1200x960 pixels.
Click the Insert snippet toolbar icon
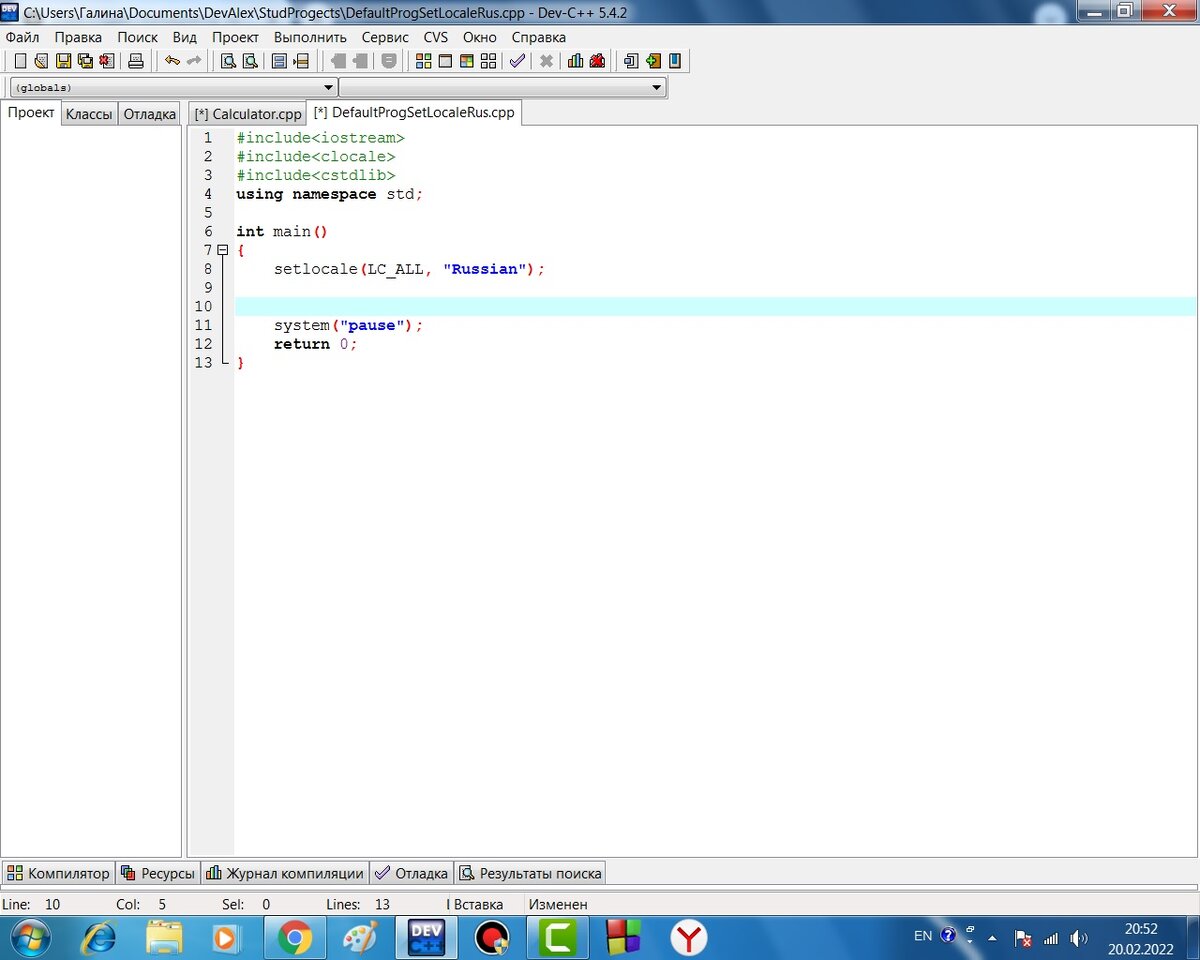coord(631,61)
